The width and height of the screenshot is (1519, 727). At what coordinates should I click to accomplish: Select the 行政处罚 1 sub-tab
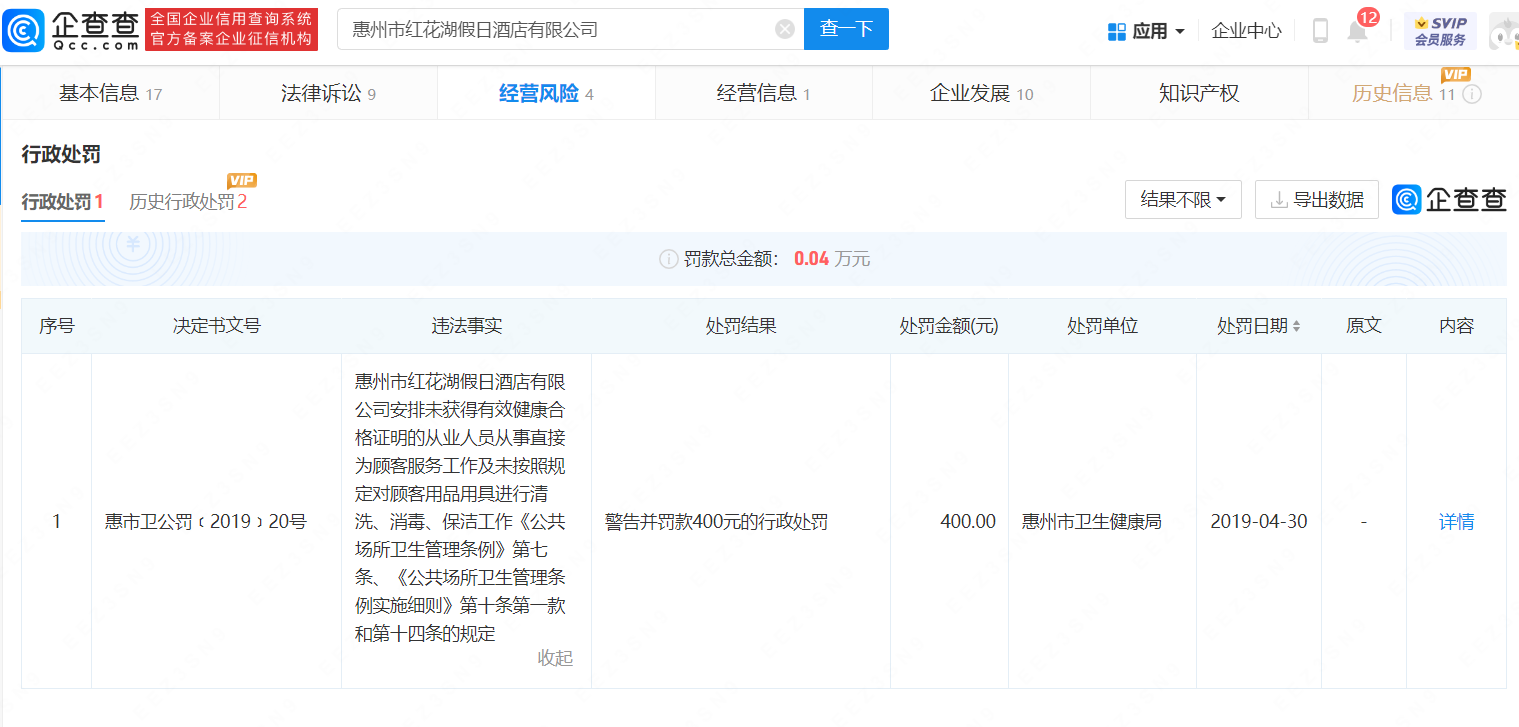pos(62,202)
